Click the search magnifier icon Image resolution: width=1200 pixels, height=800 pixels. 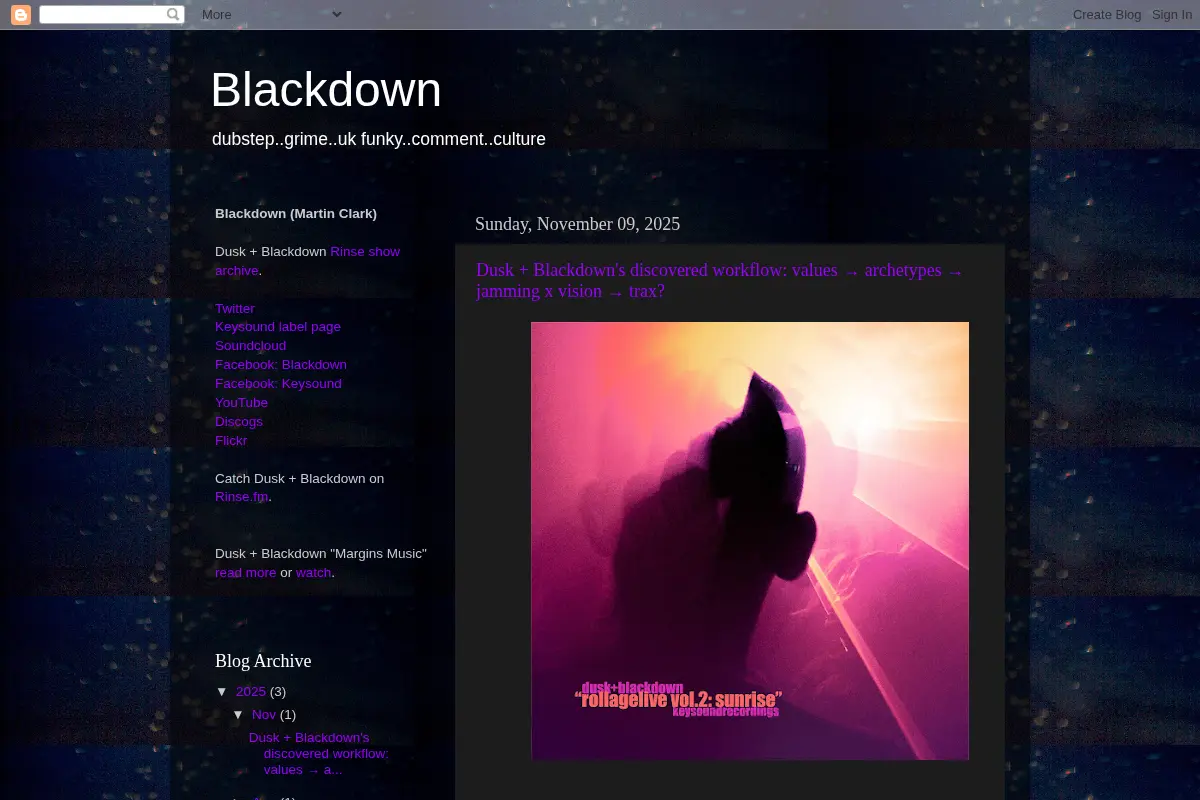174,14
